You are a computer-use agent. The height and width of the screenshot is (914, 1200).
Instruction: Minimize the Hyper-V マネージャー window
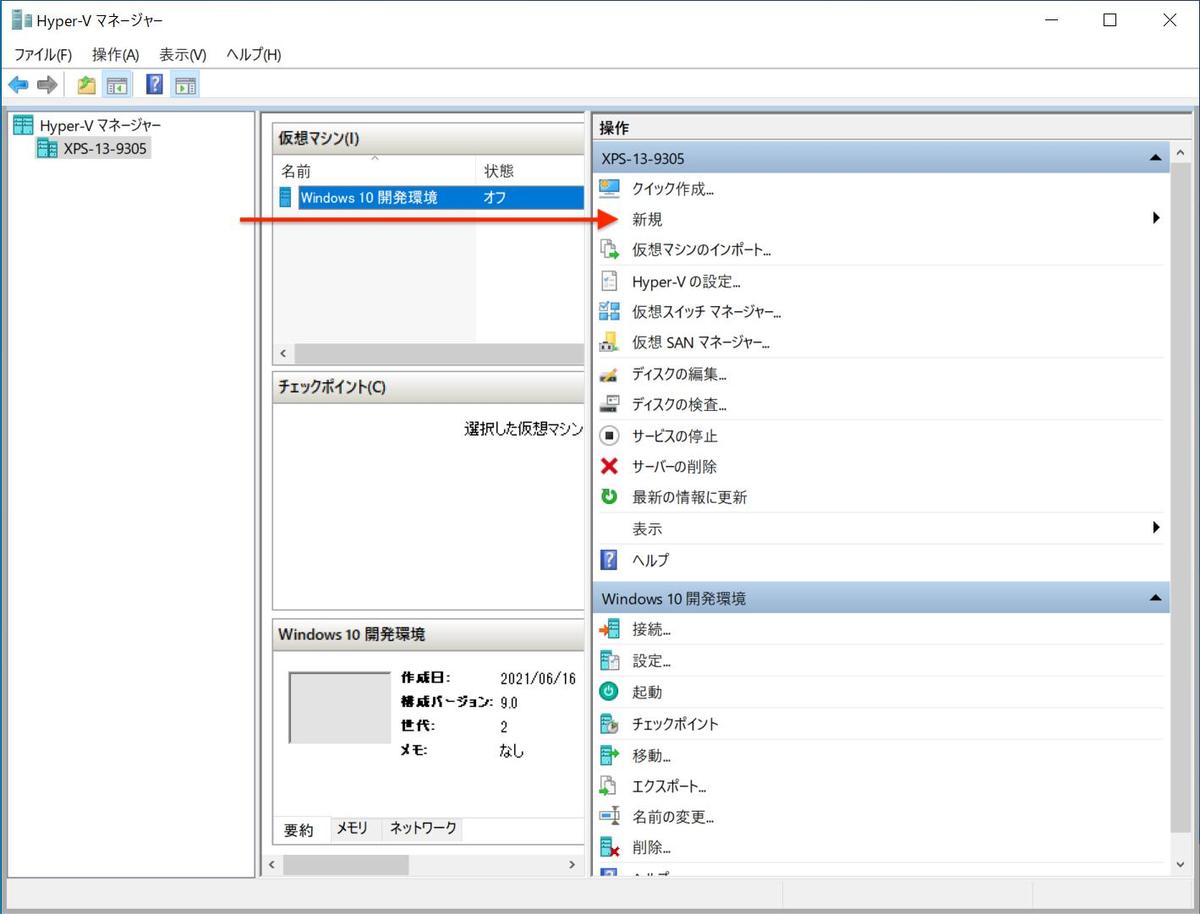(1050, 20)
